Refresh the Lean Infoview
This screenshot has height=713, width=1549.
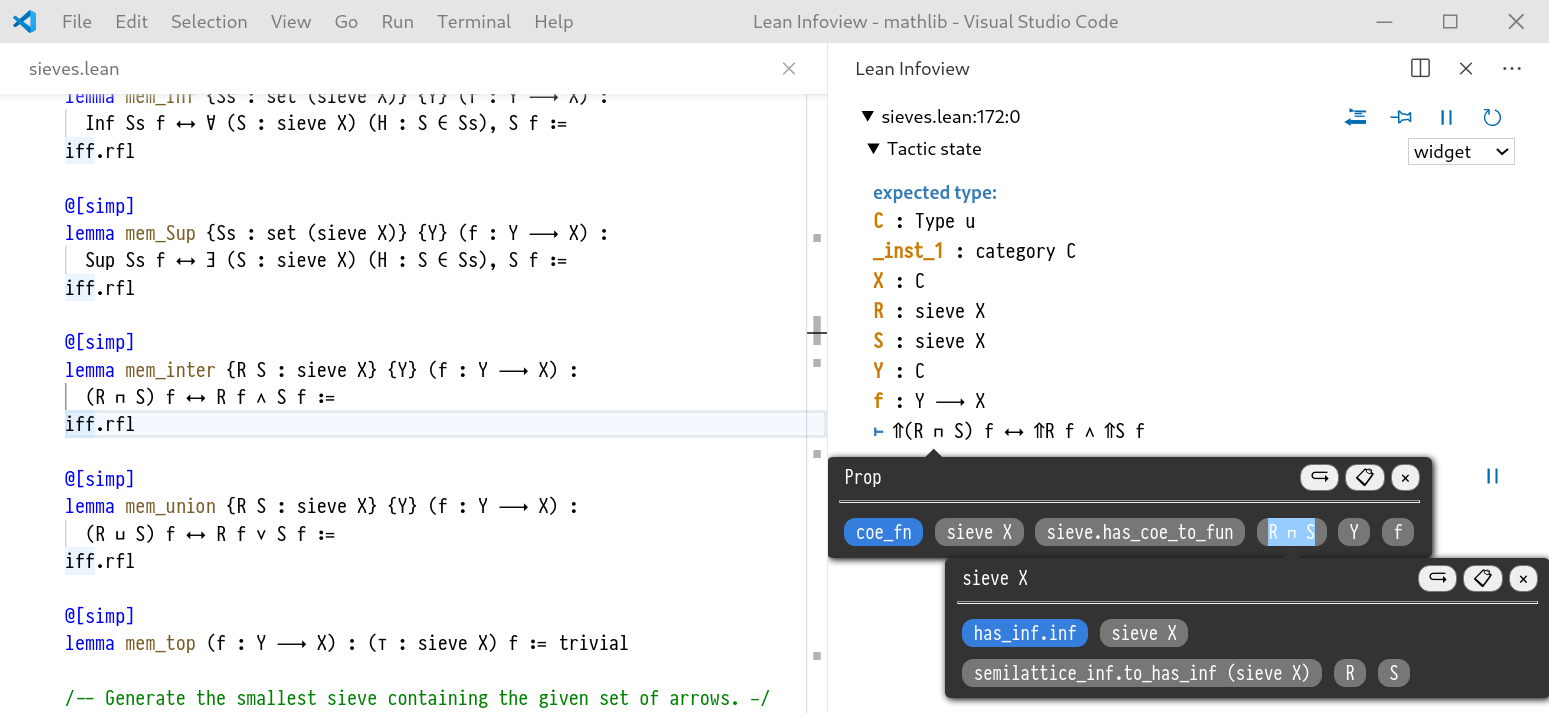(1492, 118)
